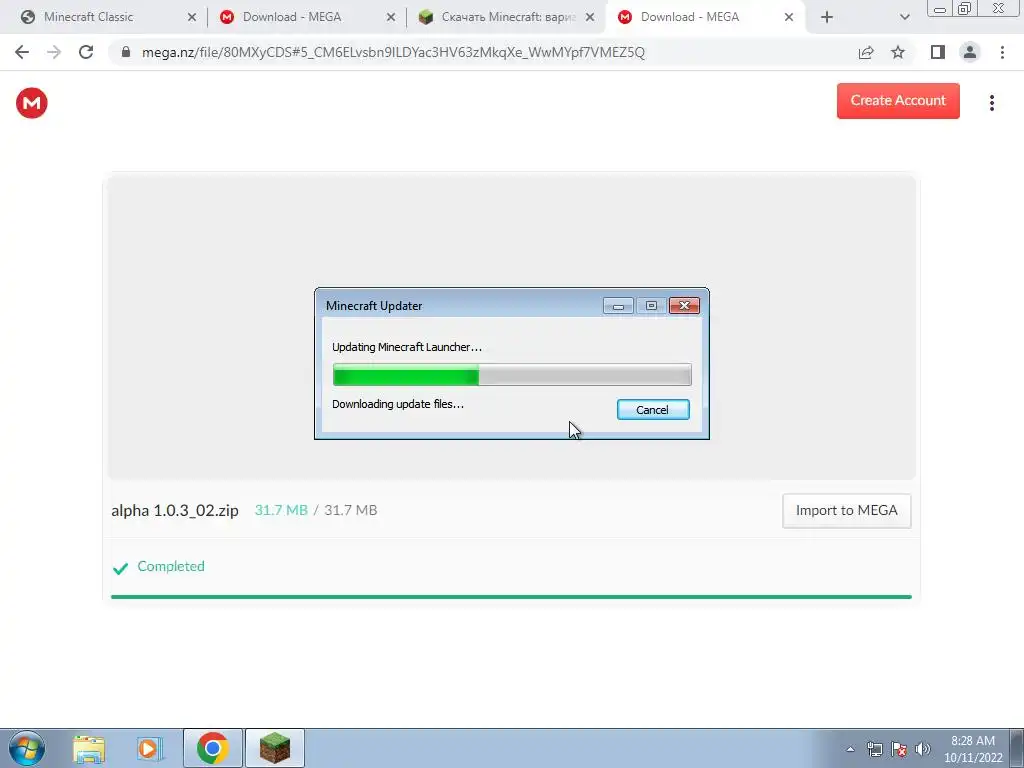This screenshot has height=768, width=1024.
Task: Click the 31.7 MB downloaded size text
Action: (x=281, y=510)
